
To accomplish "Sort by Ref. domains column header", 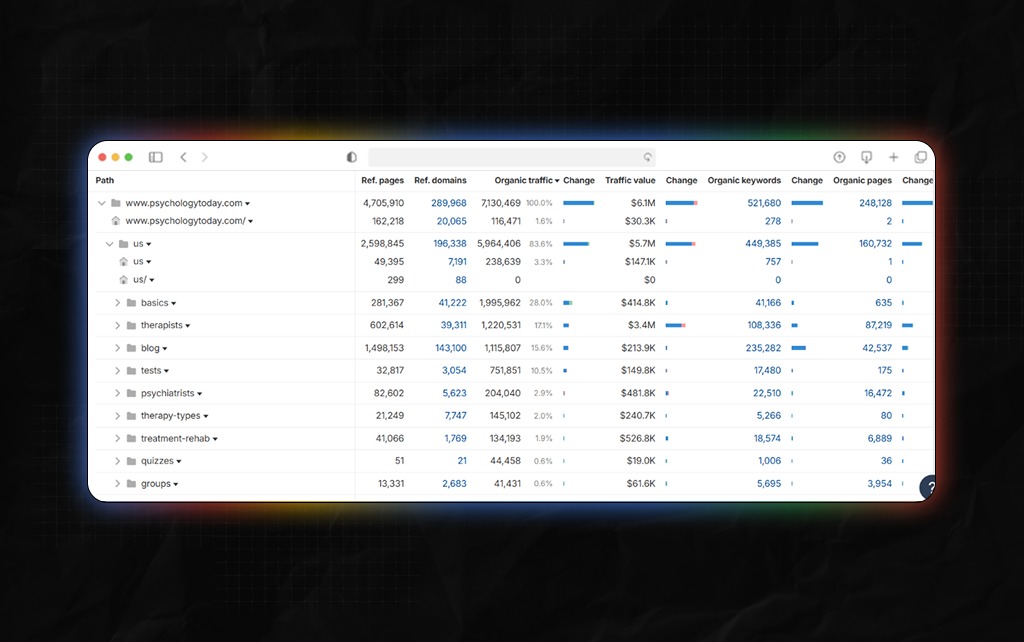I will click(x=440, y=180).
